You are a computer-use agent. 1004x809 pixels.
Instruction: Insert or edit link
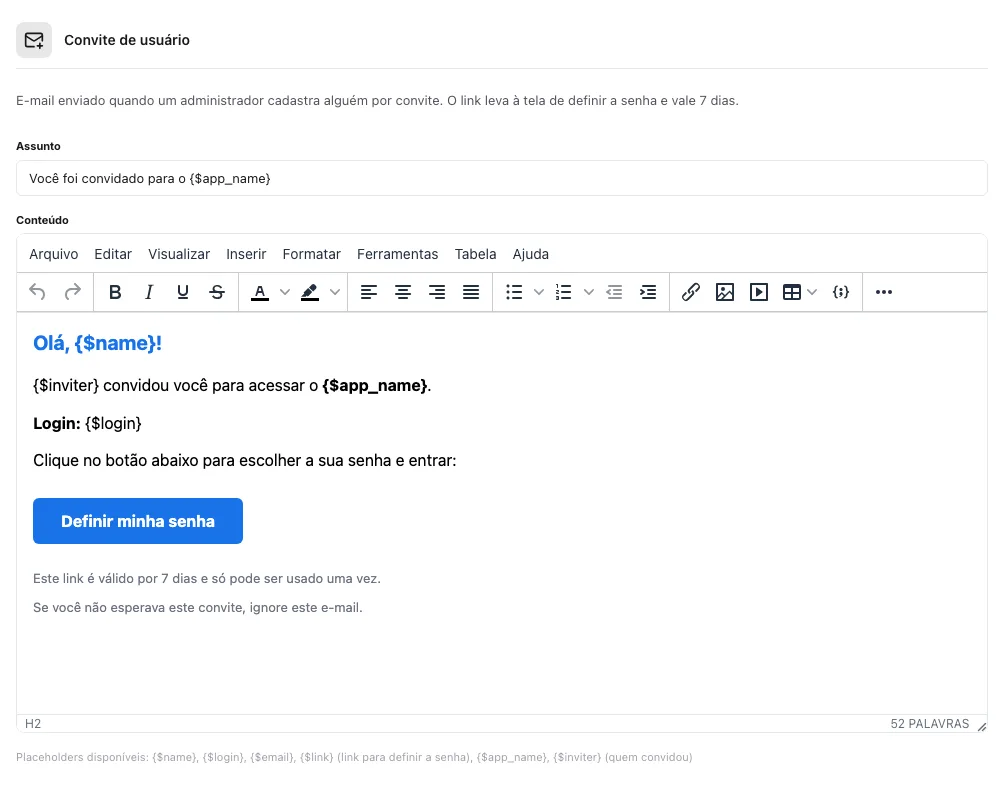(691, 292)
